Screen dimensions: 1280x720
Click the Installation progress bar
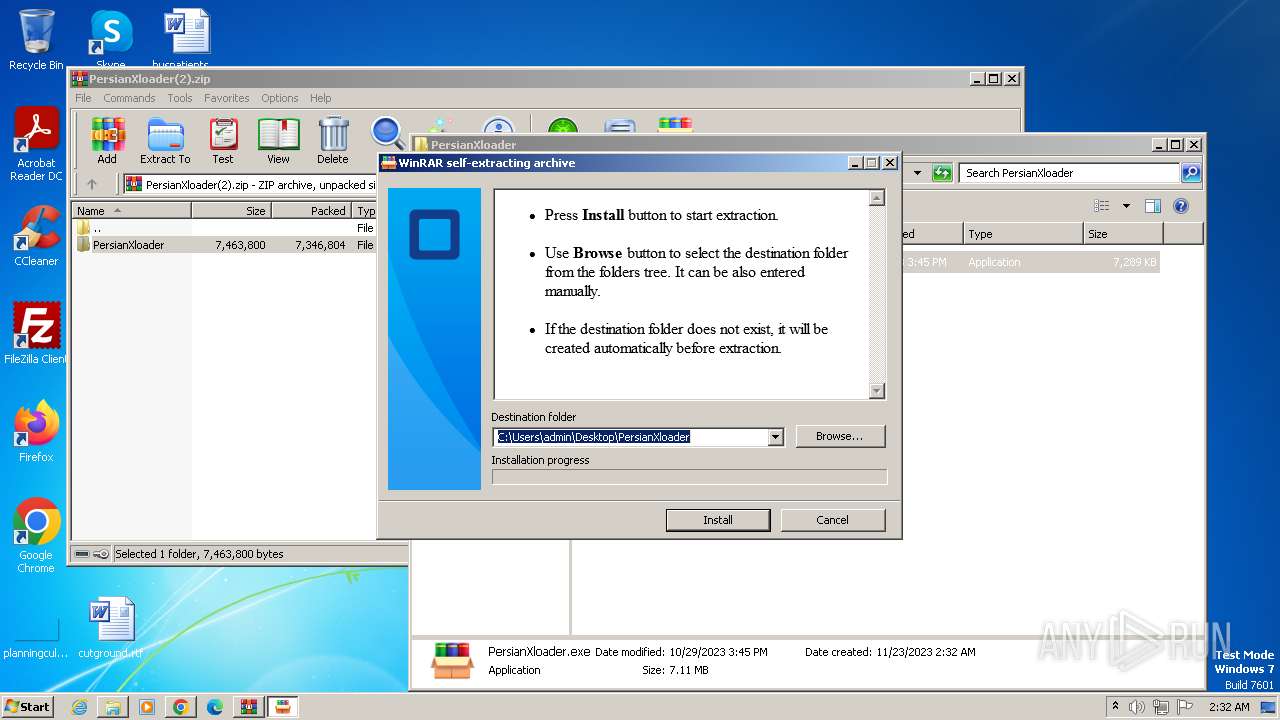(689, 477)
